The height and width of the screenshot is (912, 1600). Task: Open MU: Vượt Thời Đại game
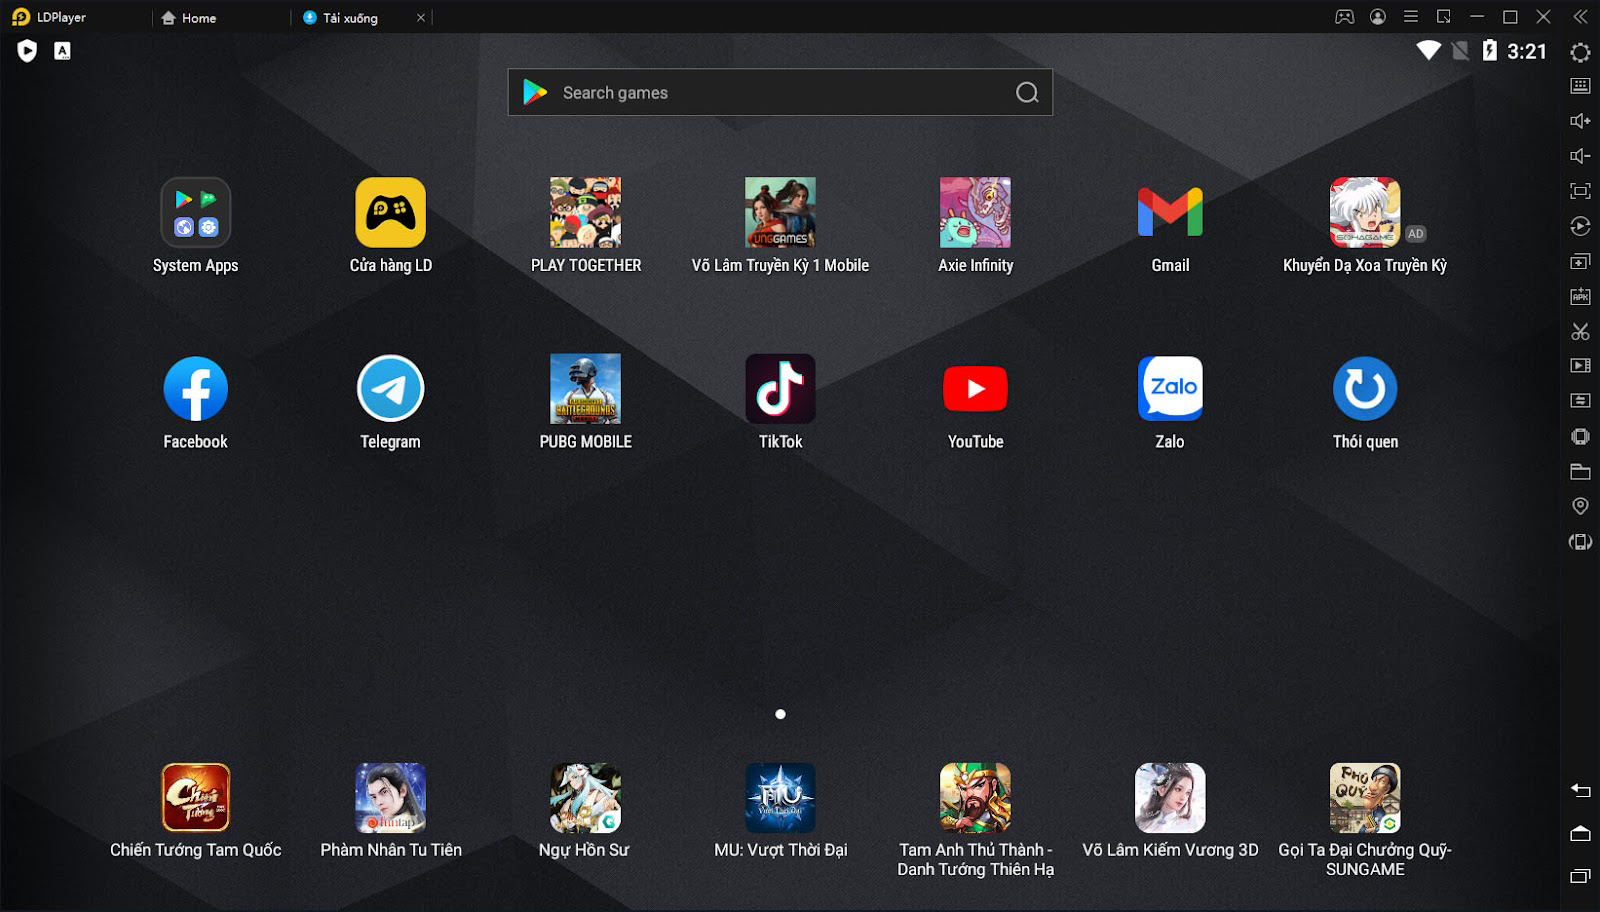pyautogui.click(x=780, y=798)
